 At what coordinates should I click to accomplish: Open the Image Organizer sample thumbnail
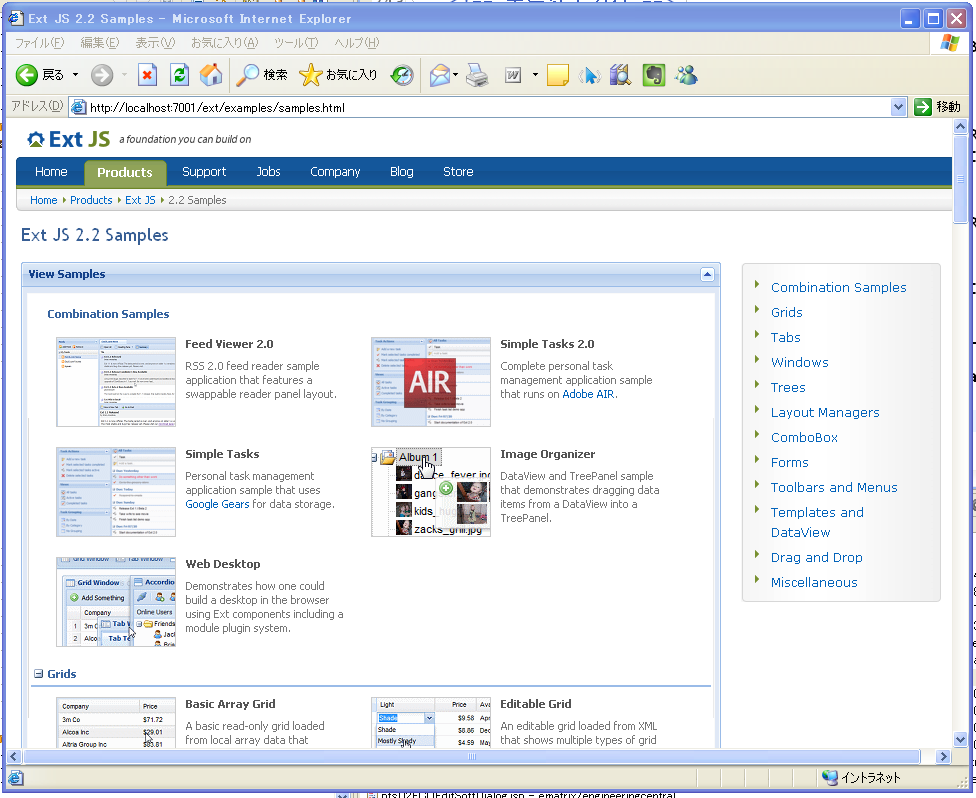[x=431, y=492]
